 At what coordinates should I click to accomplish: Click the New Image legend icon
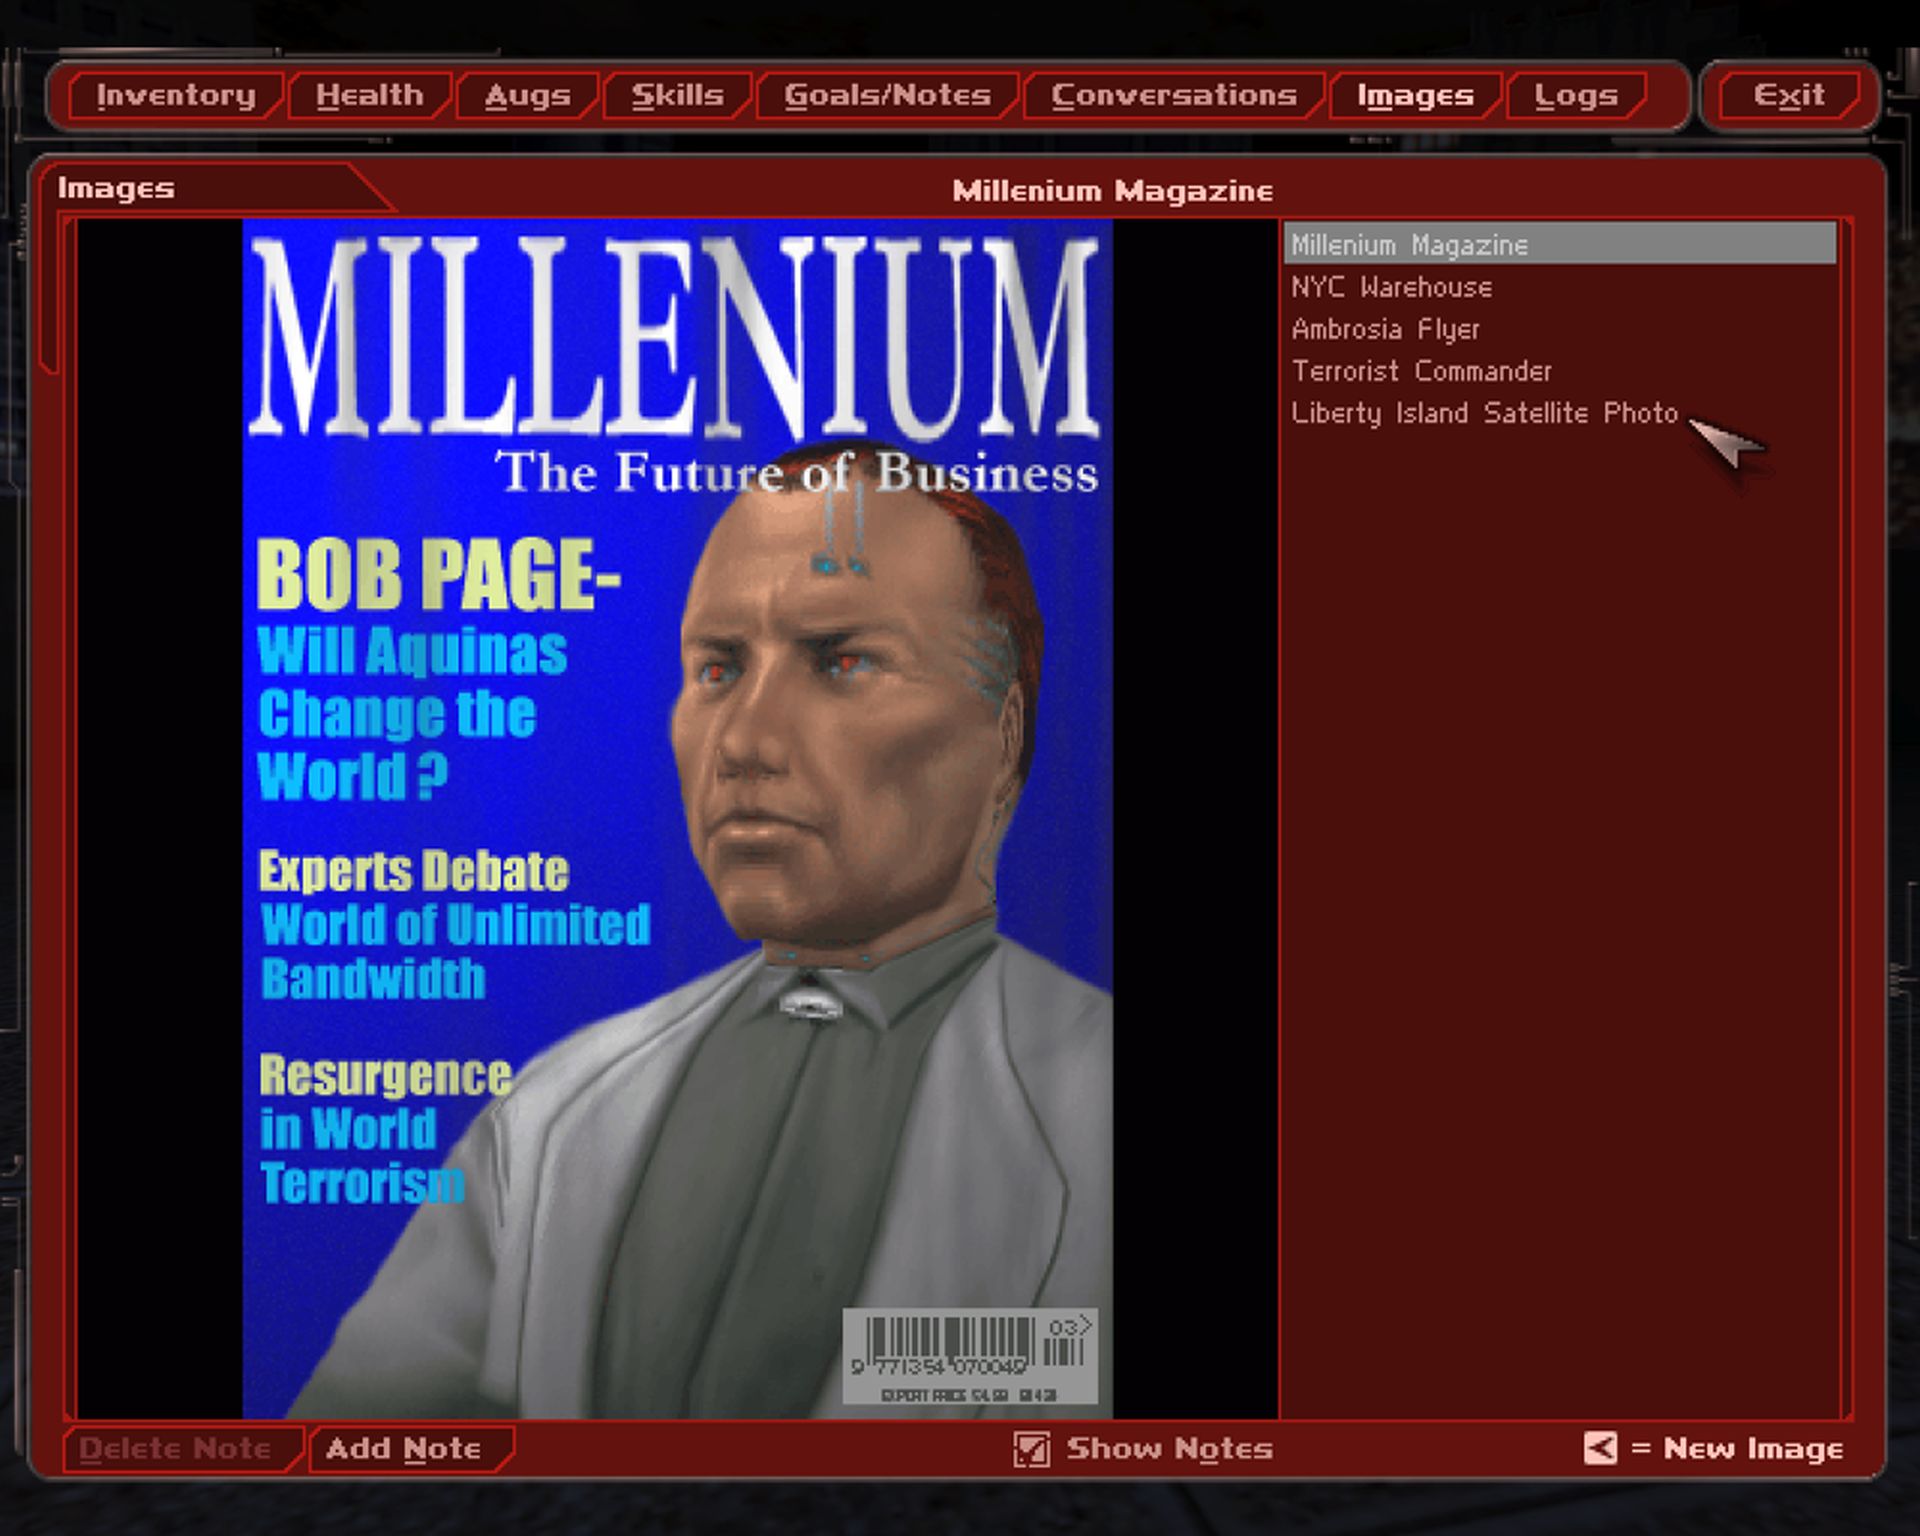(1600, 1448)
